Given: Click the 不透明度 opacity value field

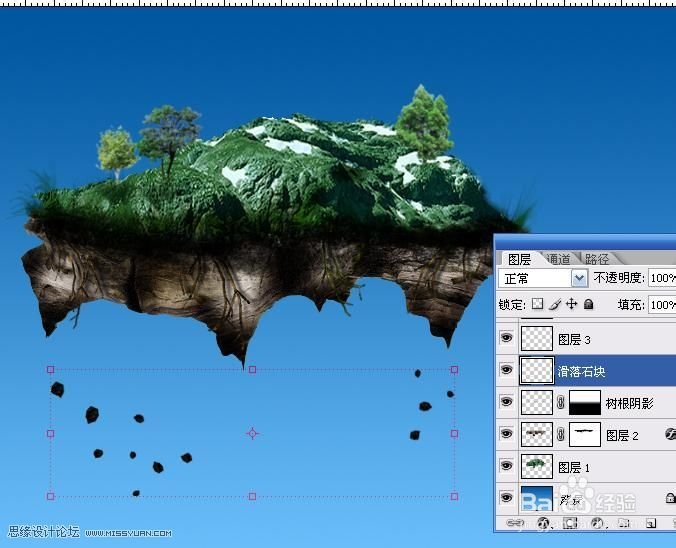Looking at the screenshot, I should point(662,278).
